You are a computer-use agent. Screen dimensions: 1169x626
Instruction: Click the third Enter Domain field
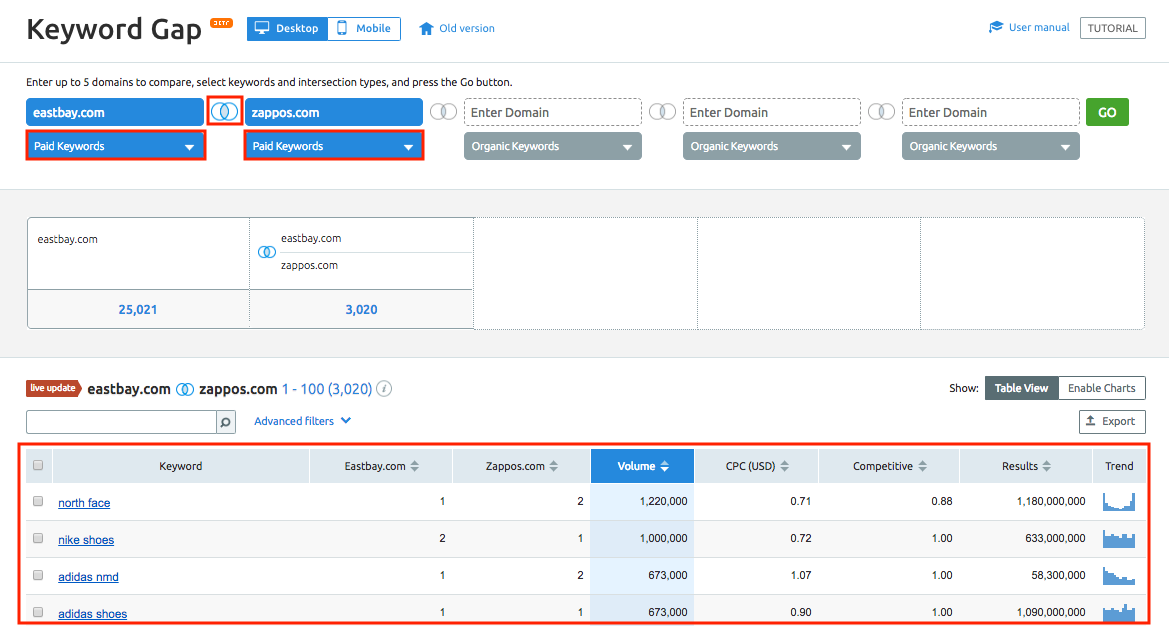(552, 112)
